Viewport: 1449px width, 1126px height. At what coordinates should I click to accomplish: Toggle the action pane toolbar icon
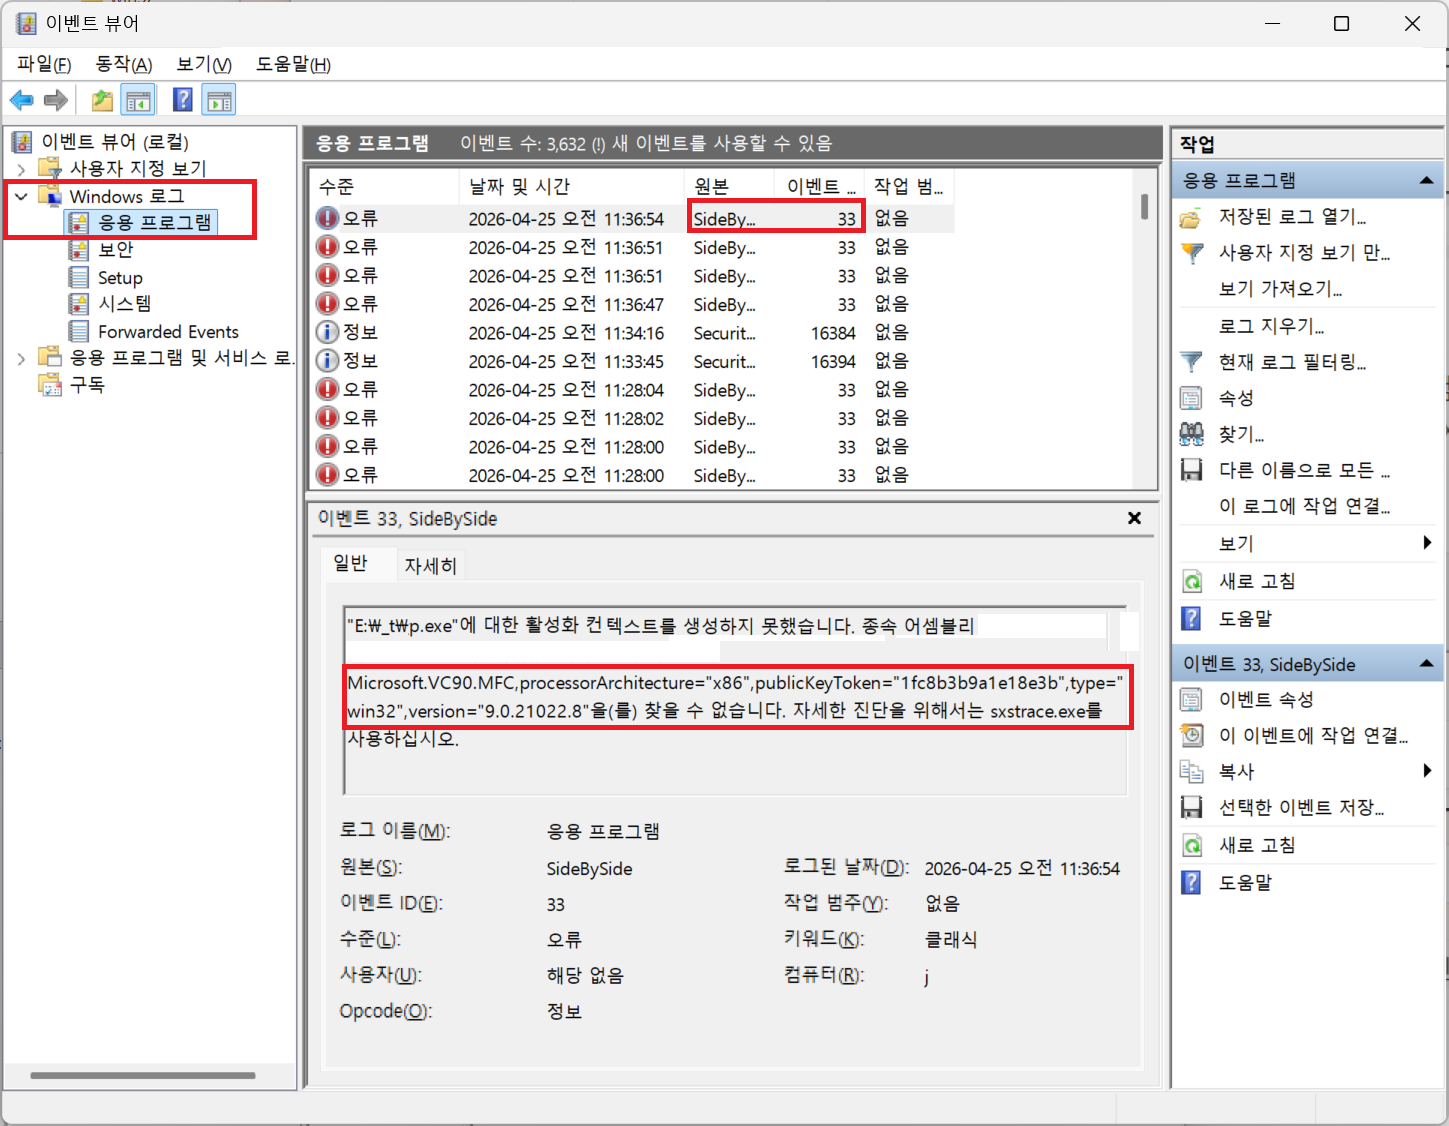pos(219,100)
